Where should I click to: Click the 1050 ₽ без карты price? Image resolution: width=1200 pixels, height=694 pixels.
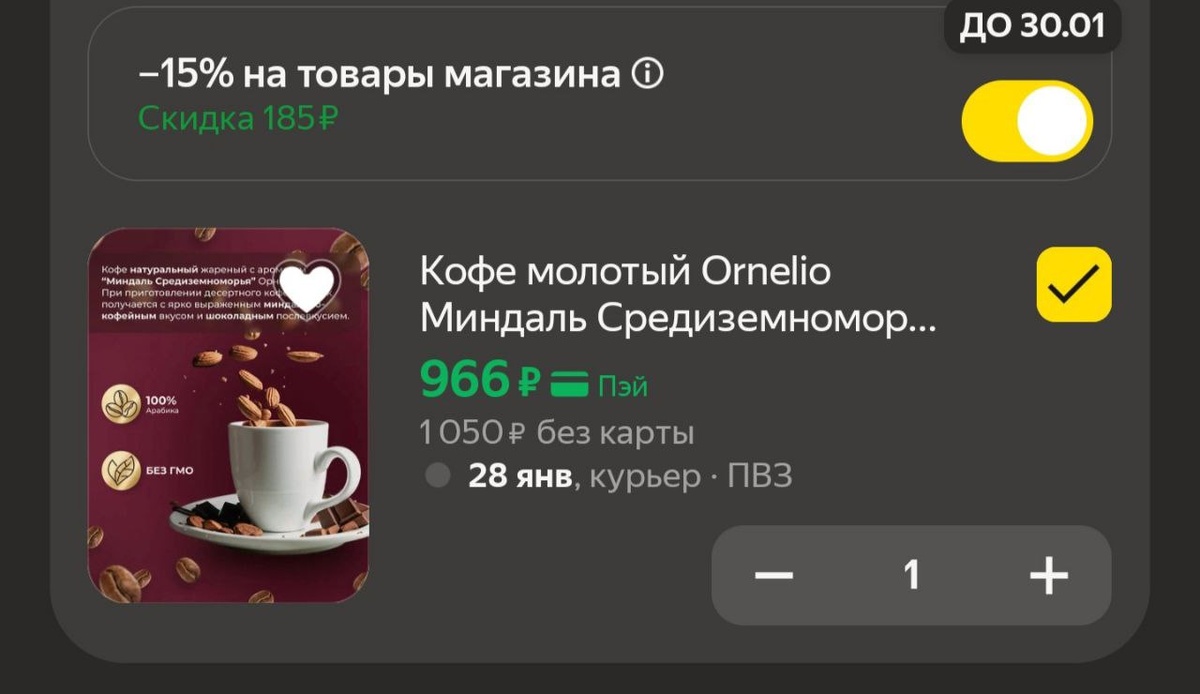point(557,433)
